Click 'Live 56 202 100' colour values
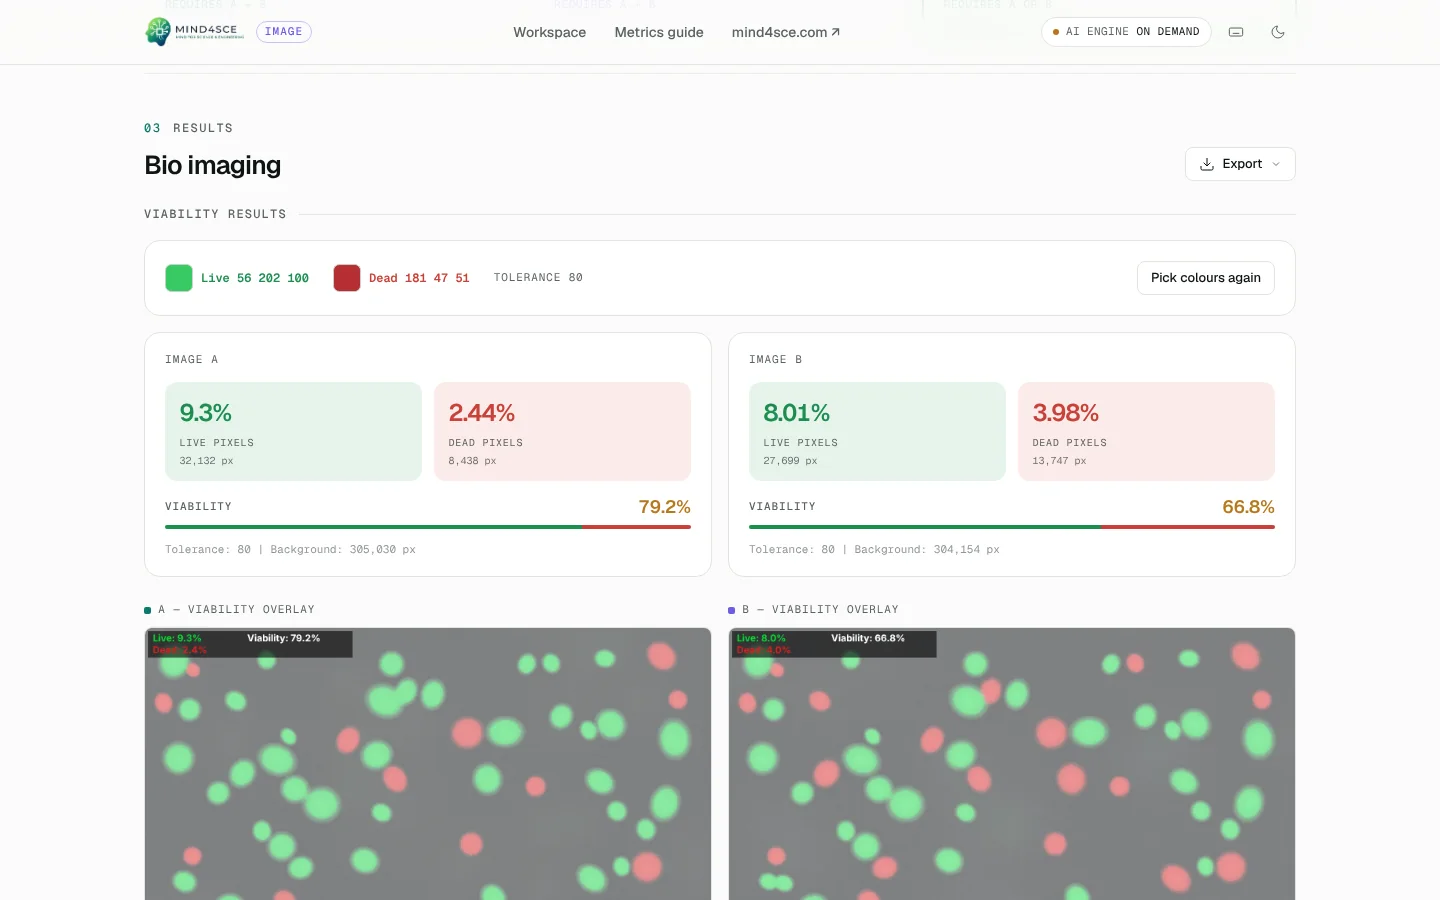The image size is (1440, 900). click(255, 278)
